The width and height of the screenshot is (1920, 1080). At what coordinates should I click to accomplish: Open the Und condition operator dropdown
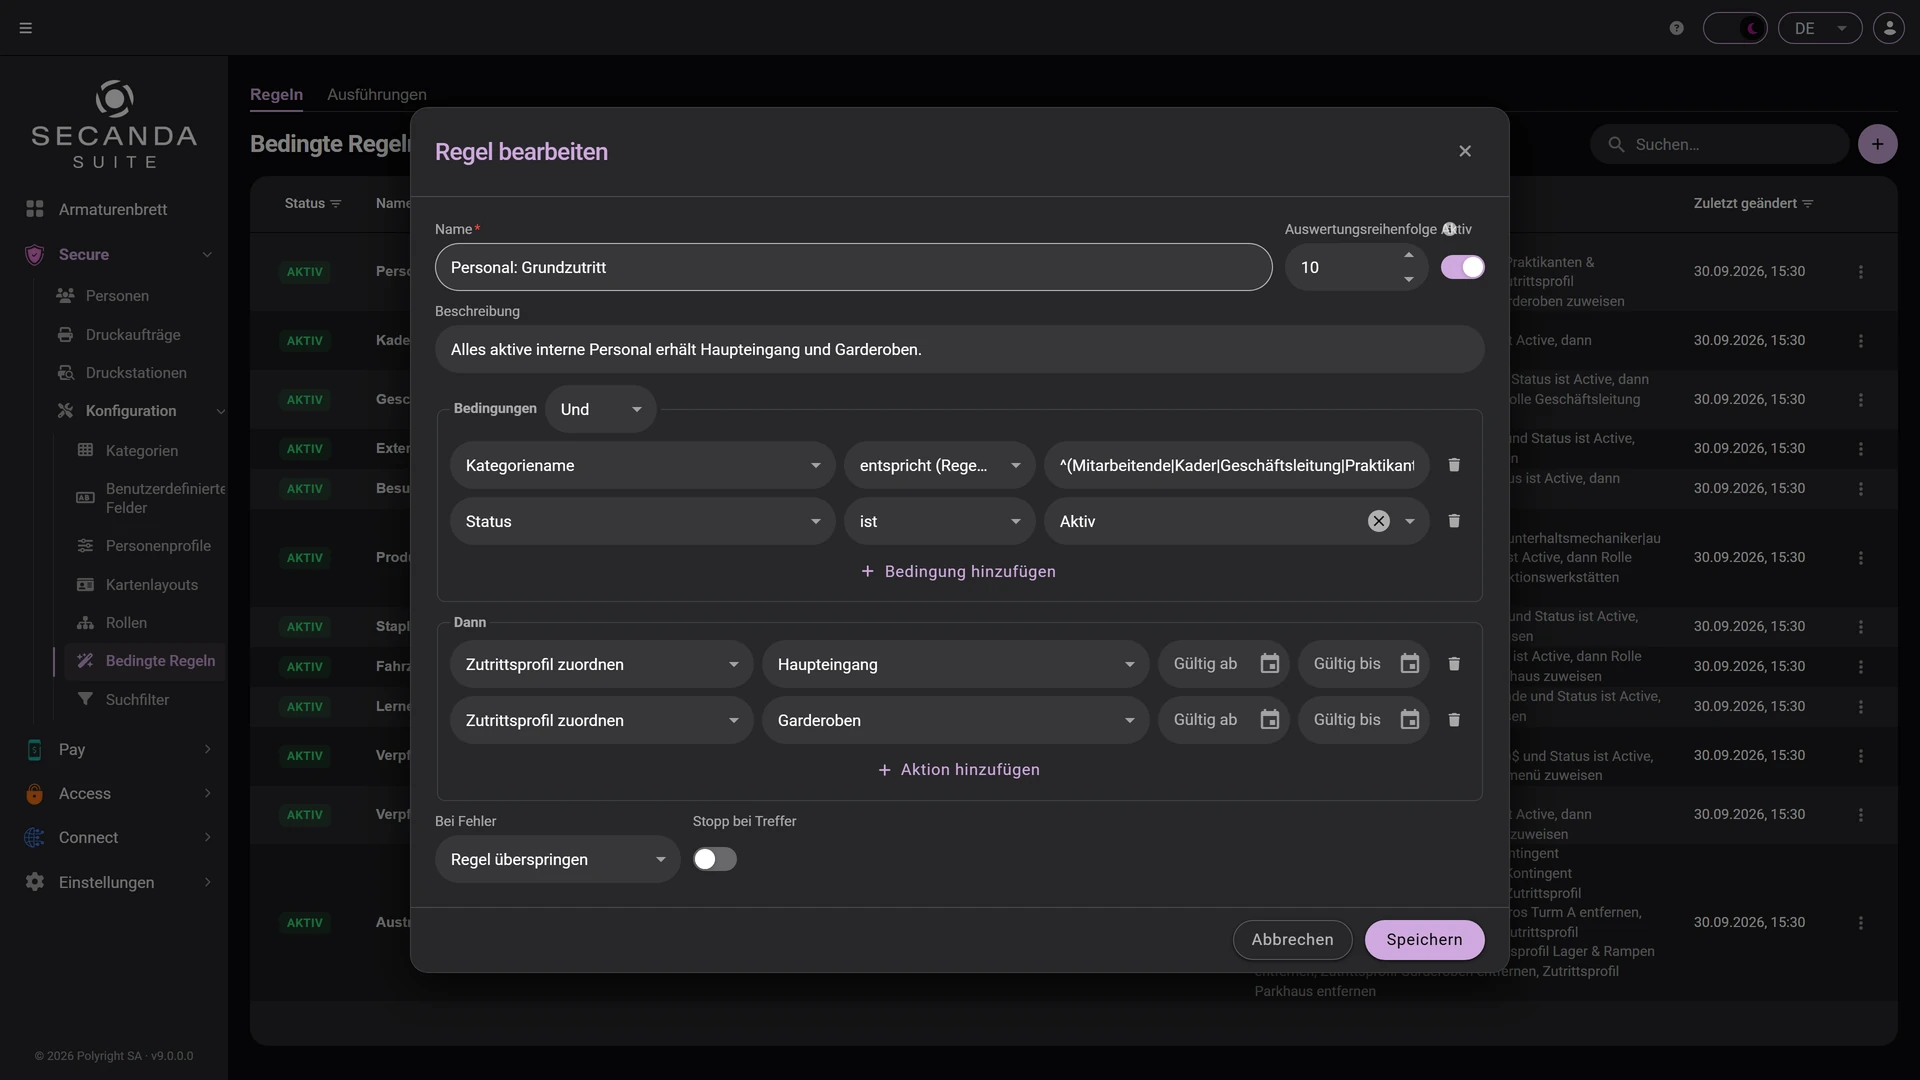601,409
